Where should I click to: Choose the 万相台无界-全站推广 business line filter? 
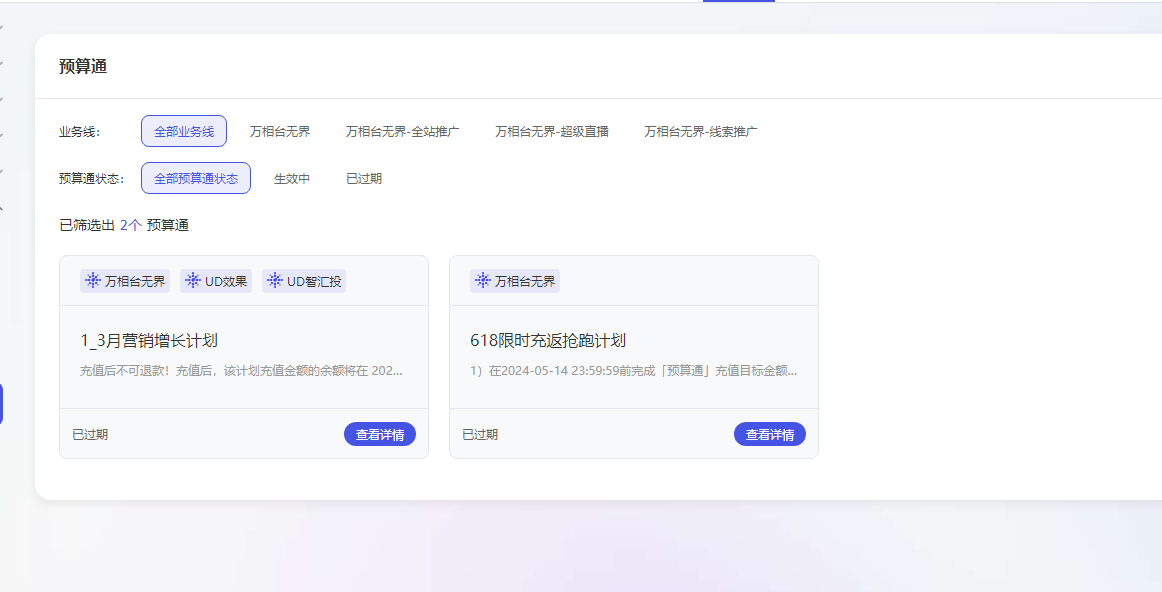(402, 131)
